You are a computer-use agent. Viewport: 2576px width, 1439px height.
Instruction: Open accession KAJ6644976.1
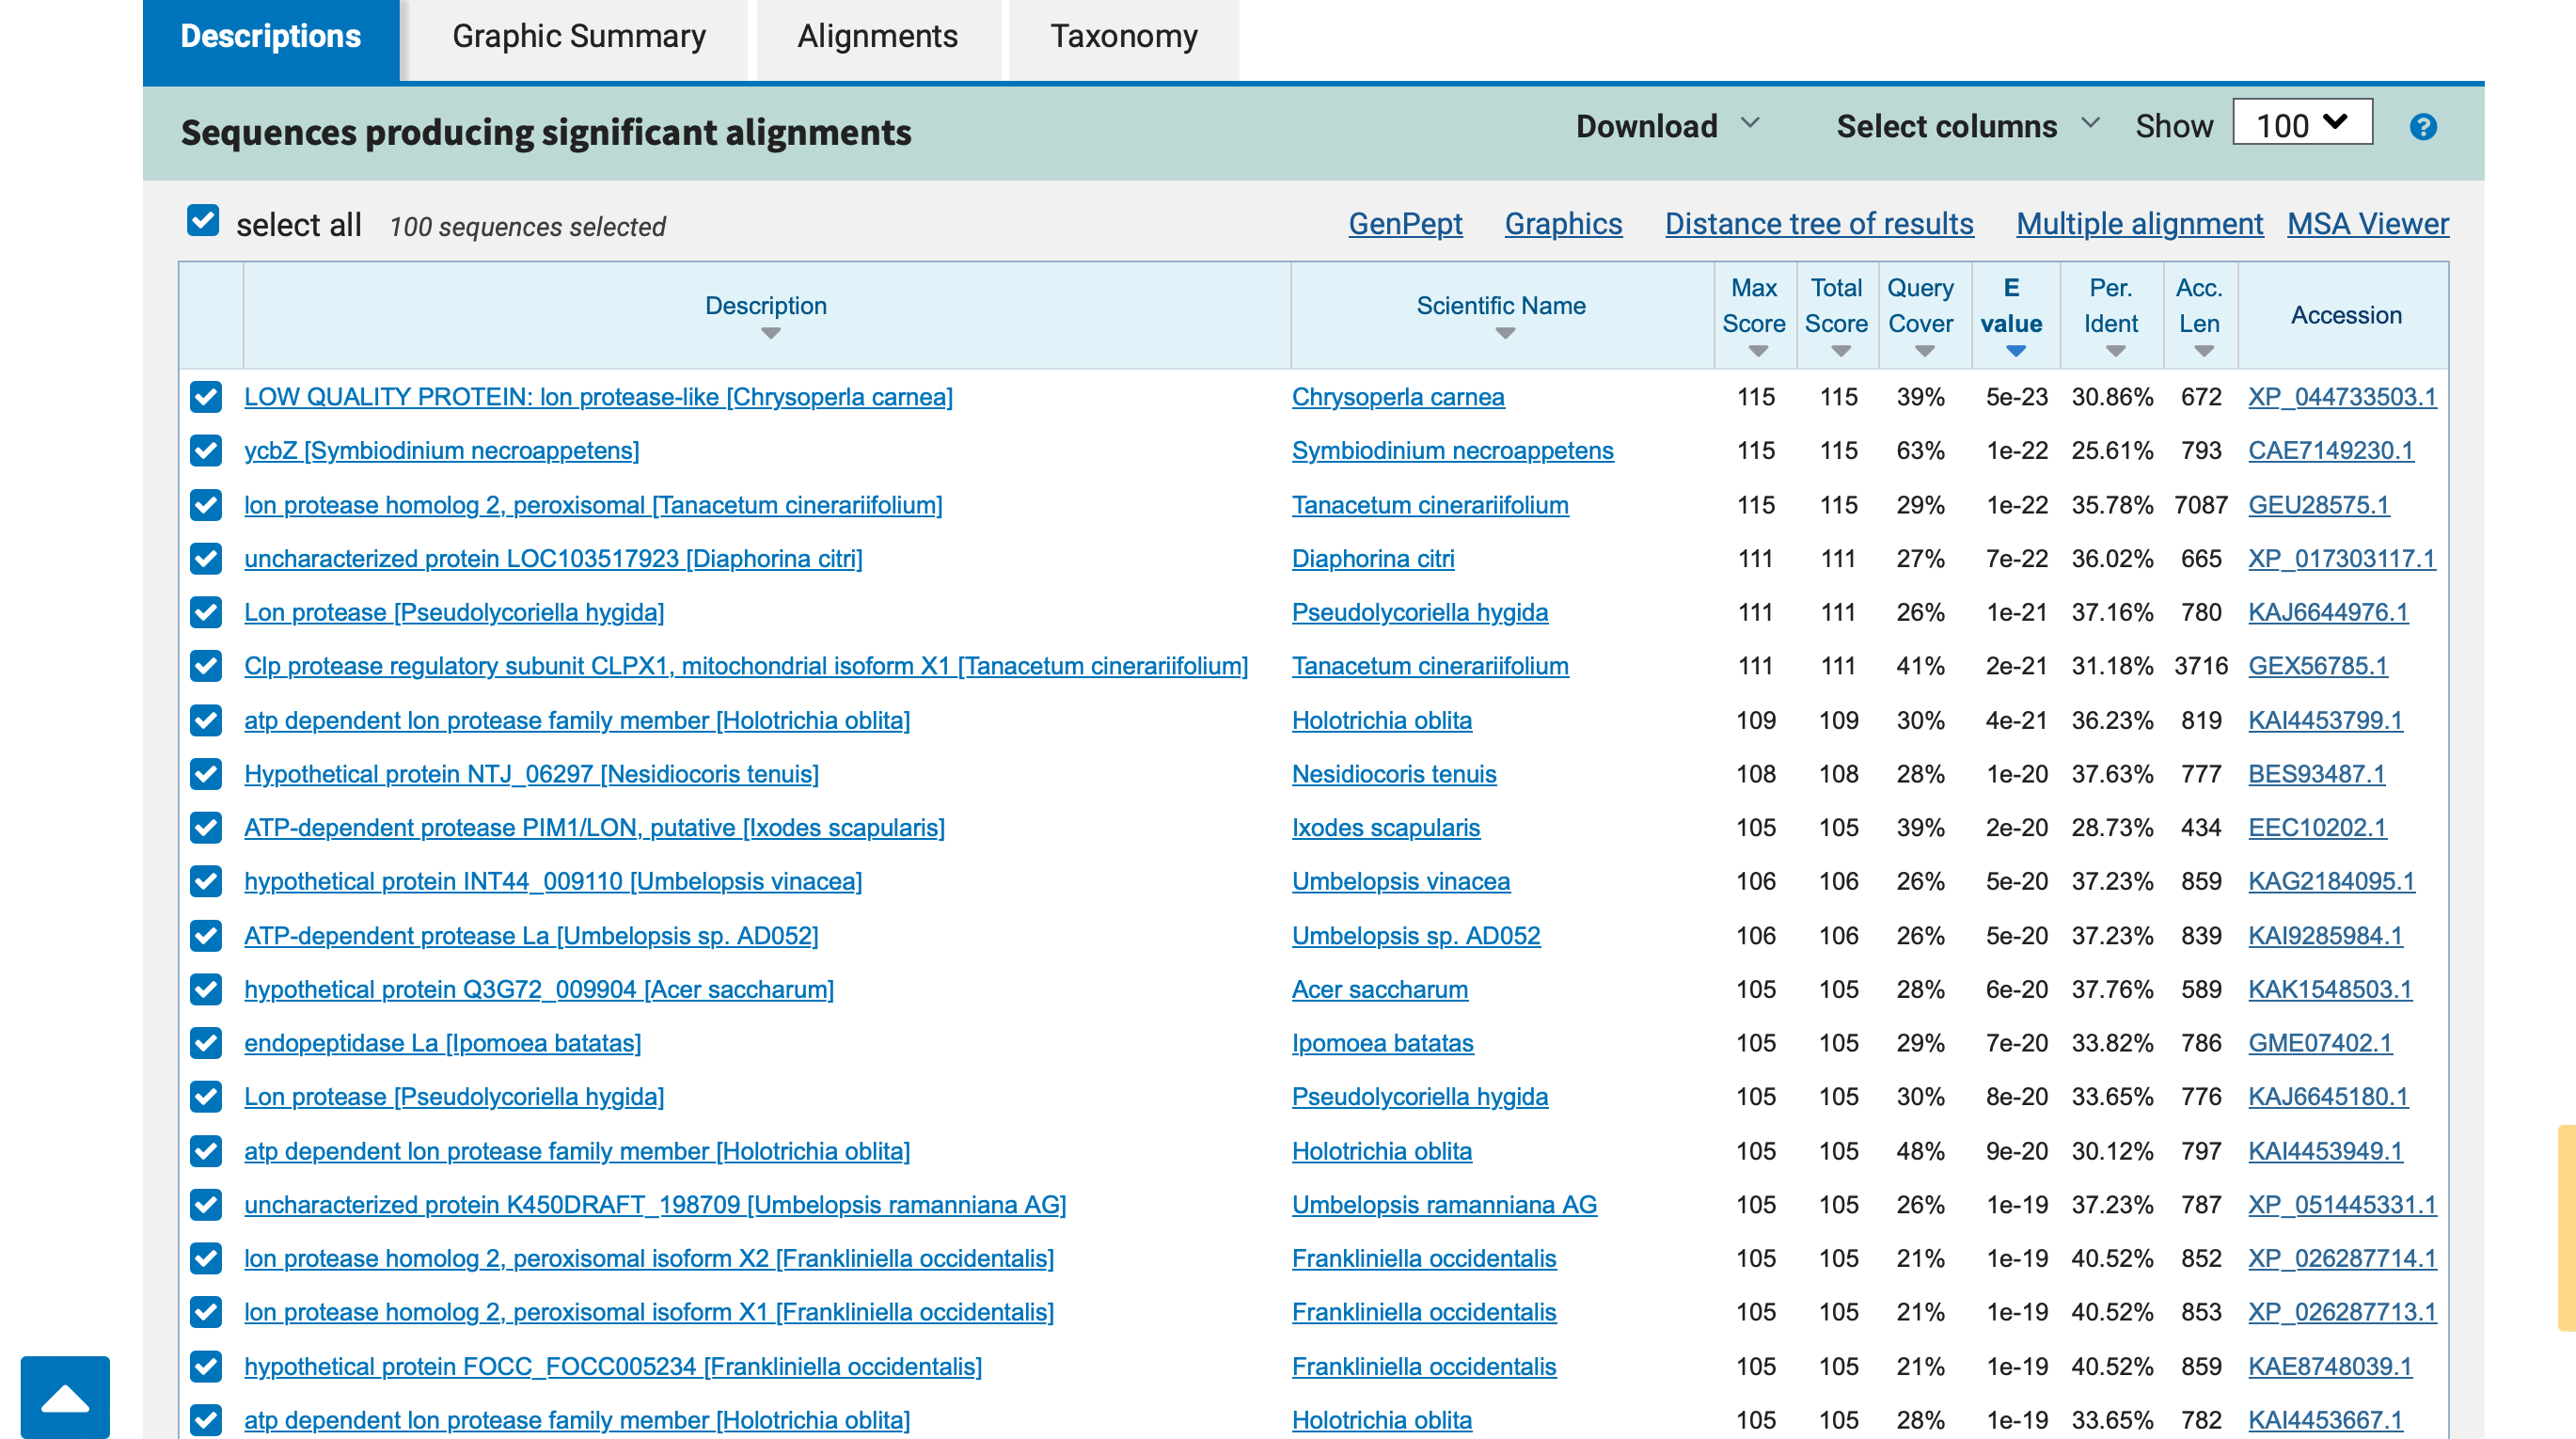[2328, 612]
